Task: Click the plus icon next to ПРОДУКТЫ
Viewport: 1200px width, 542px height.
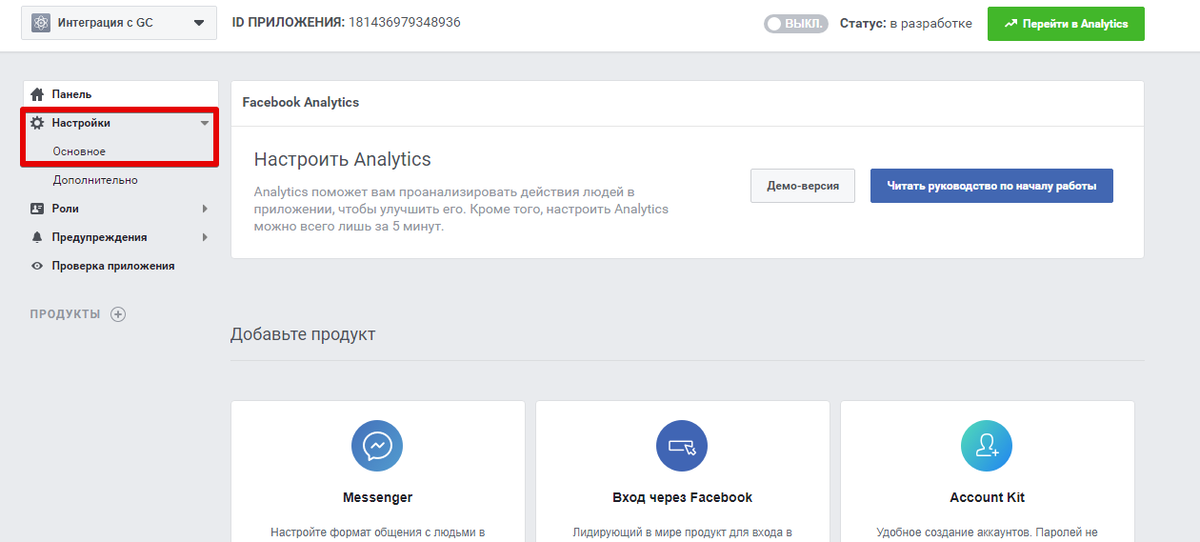Action: click(x=118, y=314)
